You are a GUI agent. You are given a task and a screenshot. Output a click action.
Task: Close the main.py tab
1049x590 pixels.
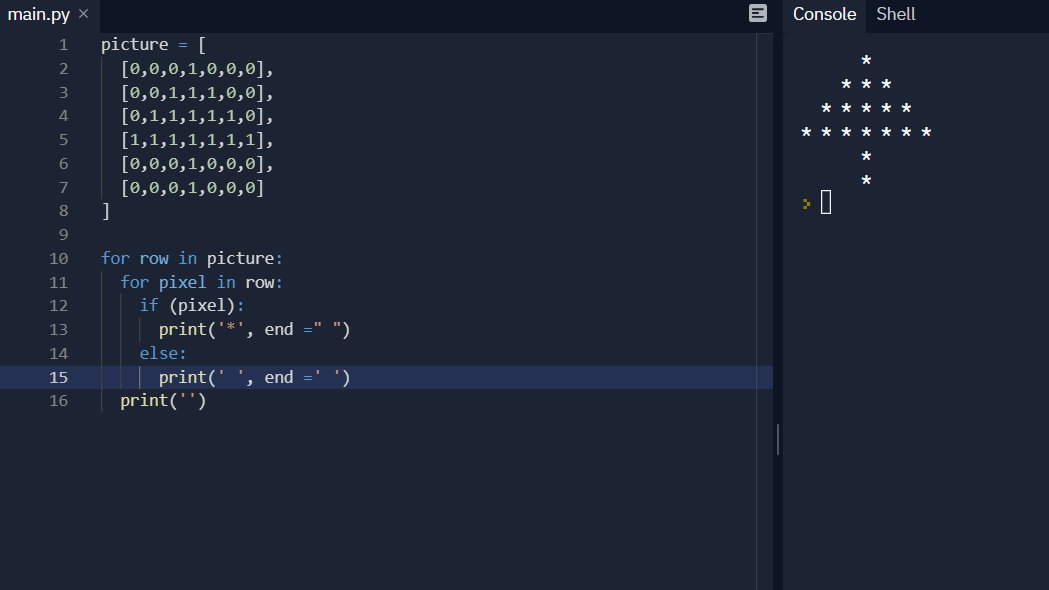84,13
